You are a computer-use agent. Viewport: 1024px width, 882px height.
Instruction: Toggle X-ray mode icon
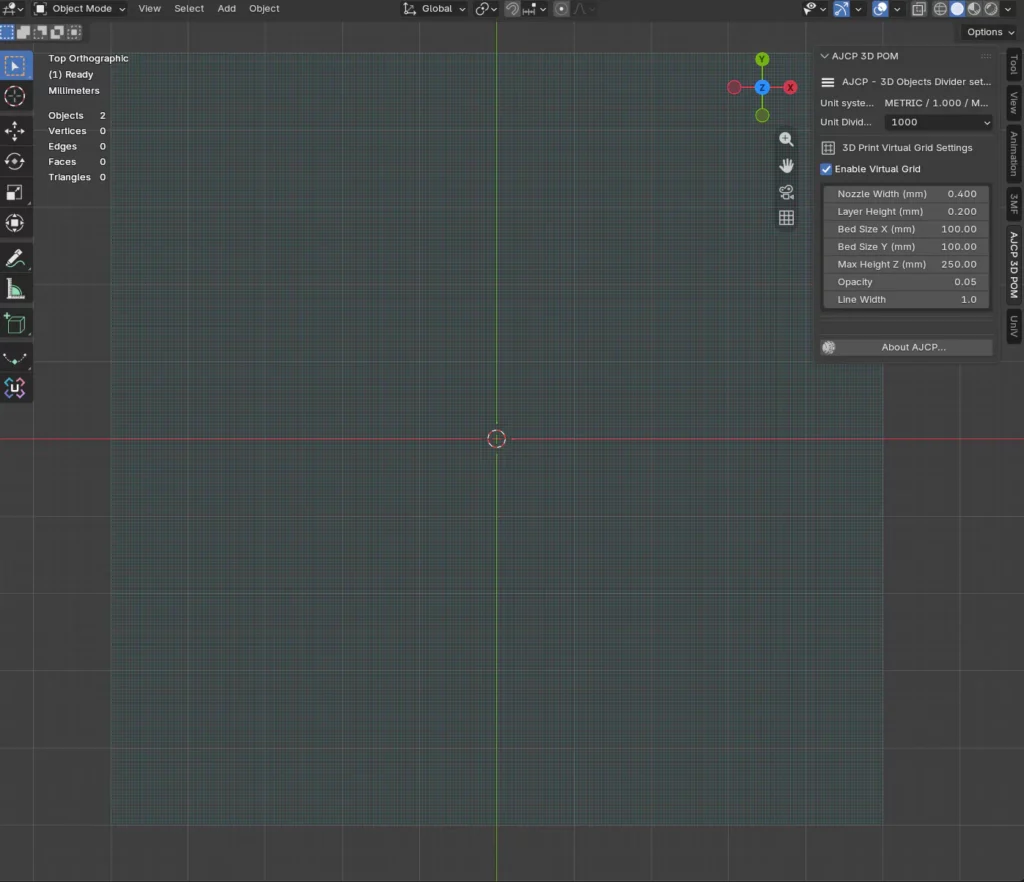point(919,8)
